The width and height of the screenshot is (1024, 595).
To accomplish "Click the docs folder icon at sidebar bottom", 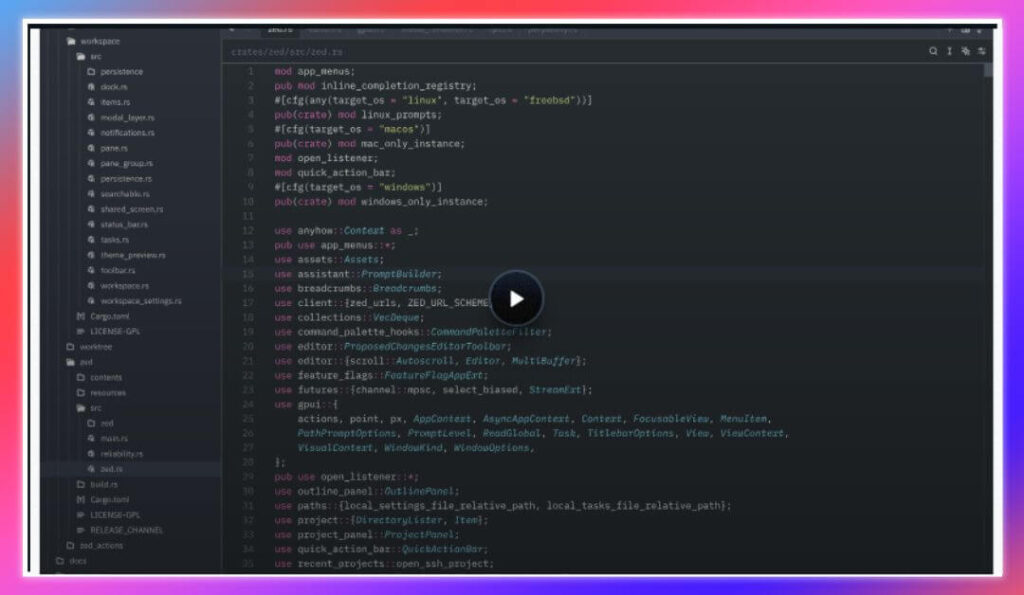I will coord(59,561).
